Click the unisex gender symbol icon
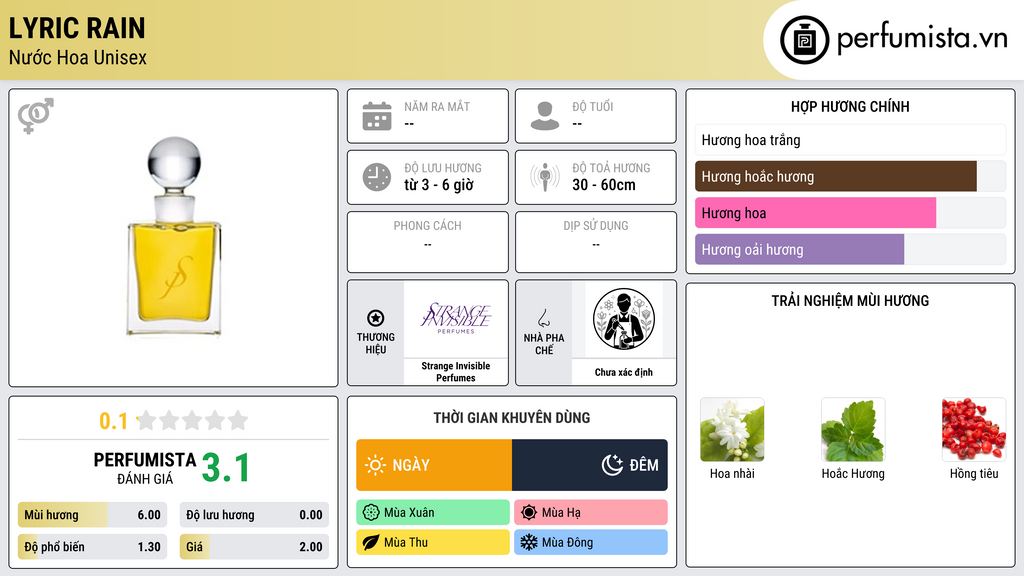The image size is (1024, 576). click(36, 116)
